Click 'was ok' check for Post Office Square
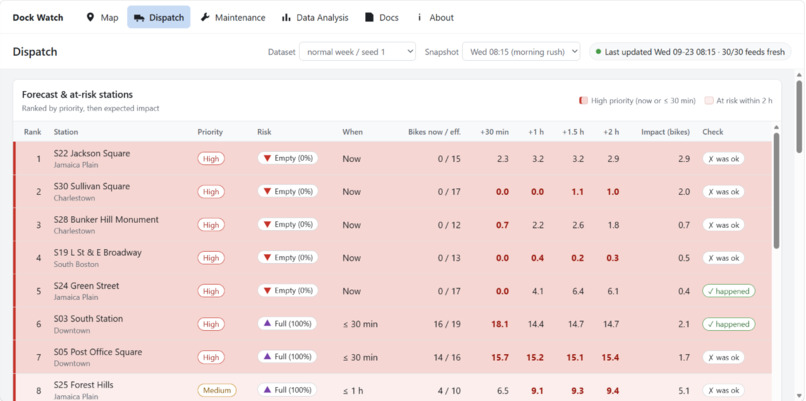The height and width of the screenshot is (401, 806). click(x=723, y=357)
